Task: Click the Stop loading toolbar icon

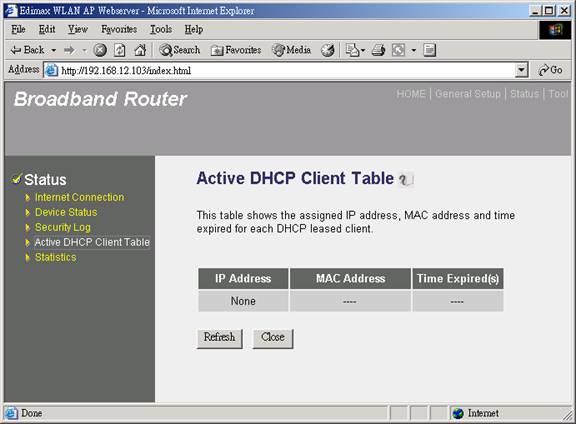Action: [x=100, y=50]
